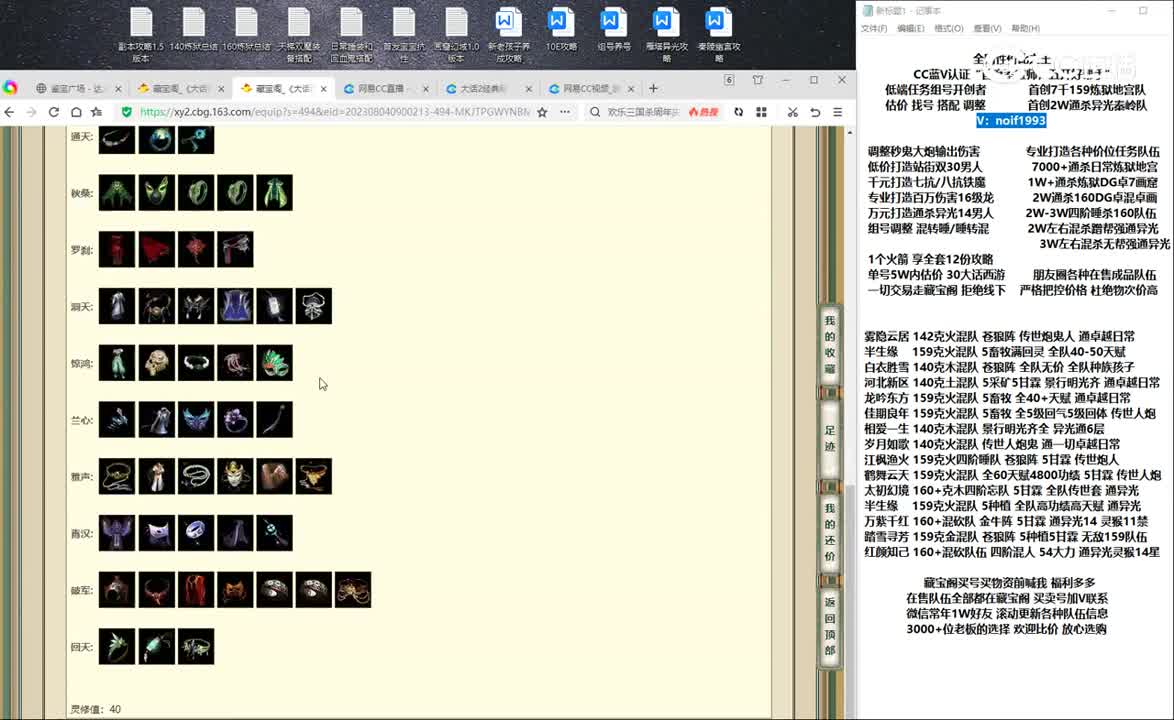Open Notepad 查看(V) menu
Image resolution: width=1174 pixels, height=720 pixels.
click(x=987, y=28)
